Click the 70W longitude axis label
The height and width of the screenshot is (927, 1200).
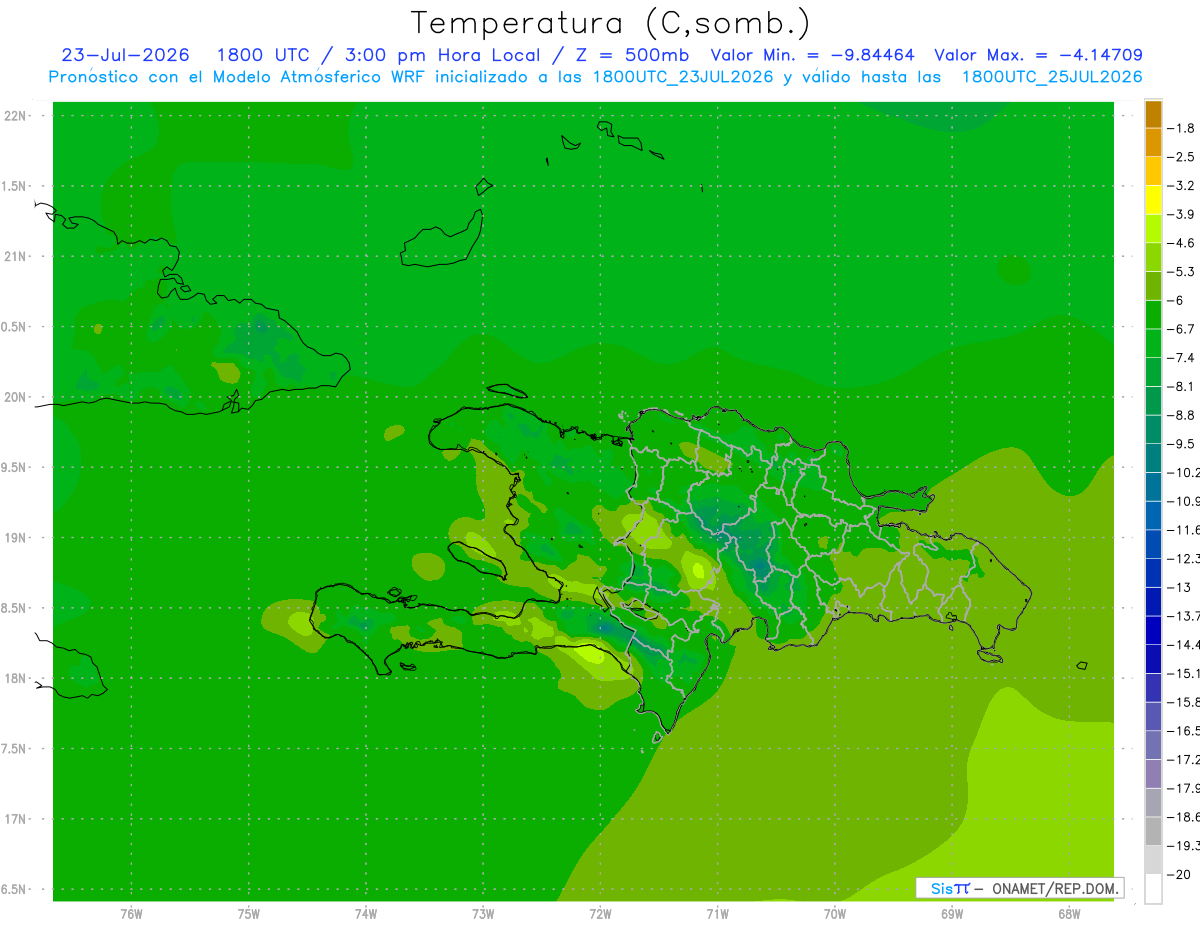[x=835, y=913]
